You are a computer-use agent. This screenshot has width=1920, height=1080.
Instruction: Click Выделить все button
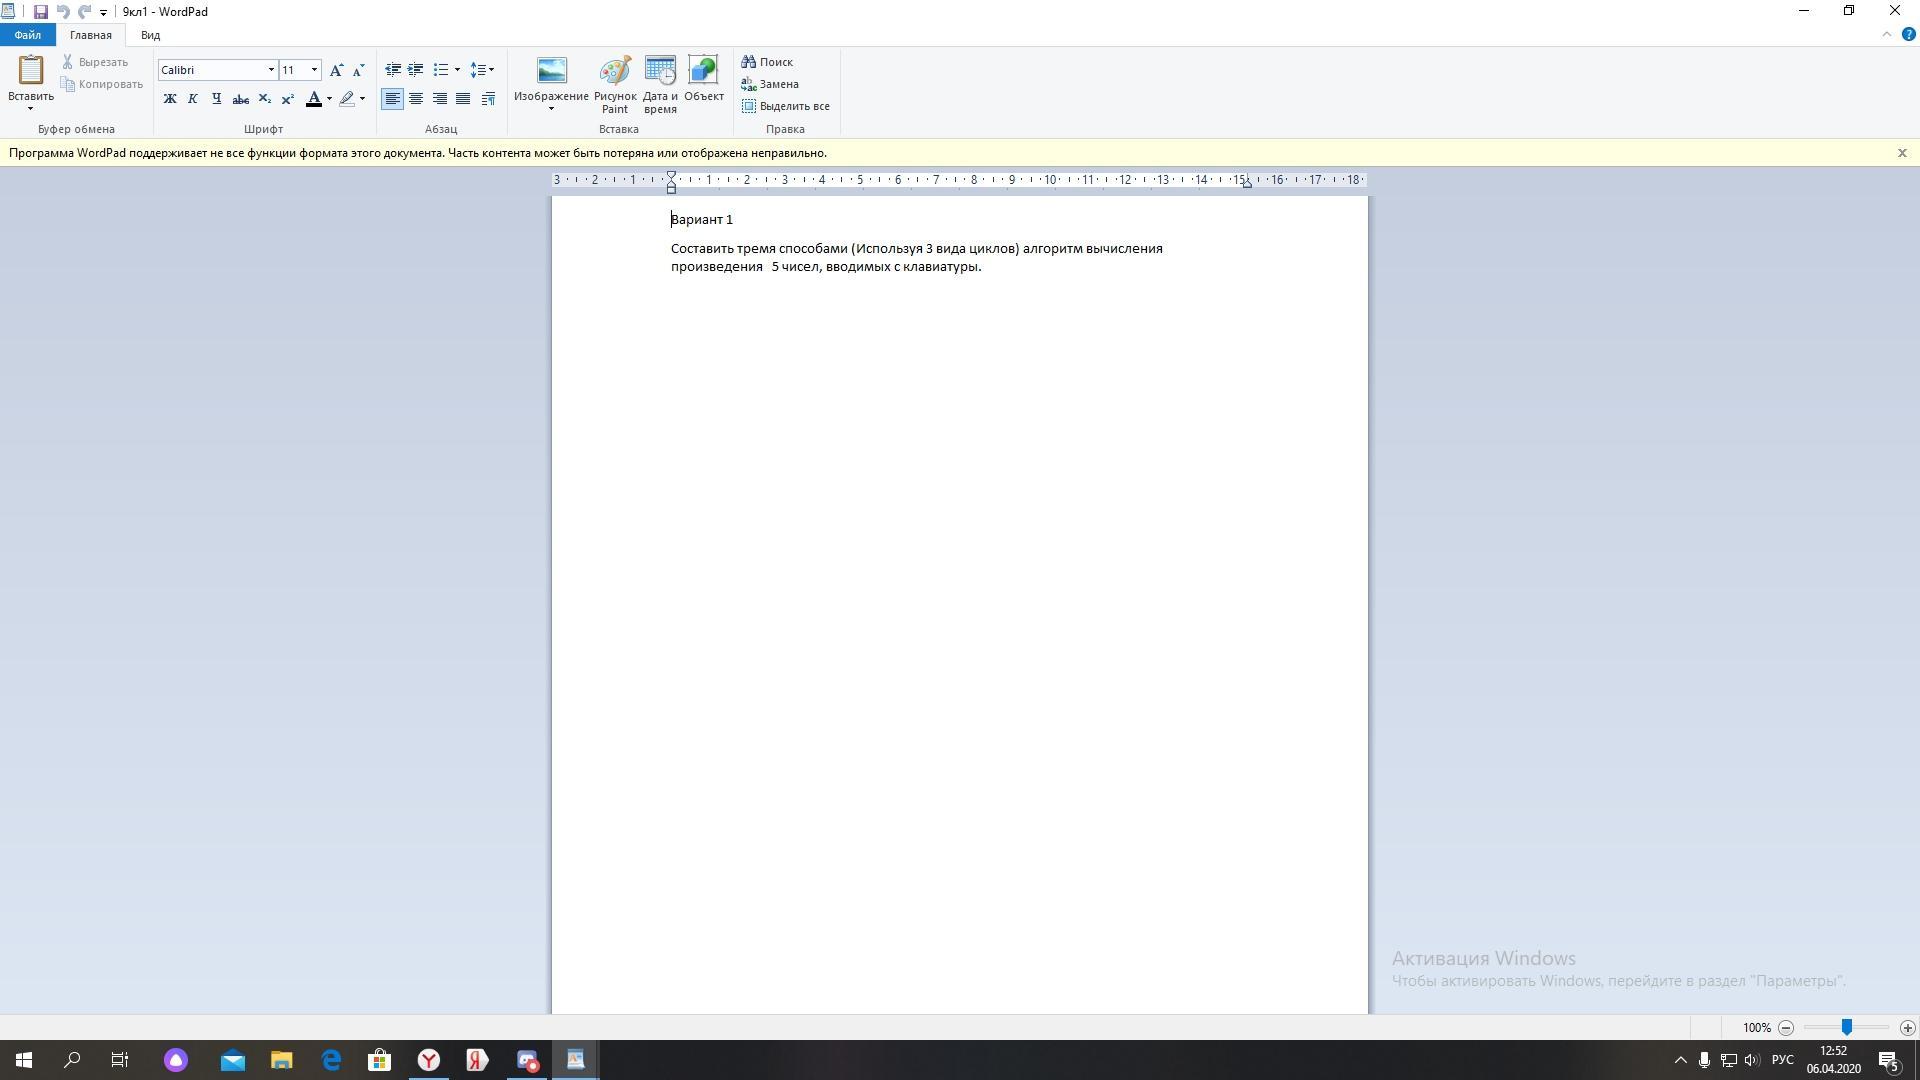(786, 106)
